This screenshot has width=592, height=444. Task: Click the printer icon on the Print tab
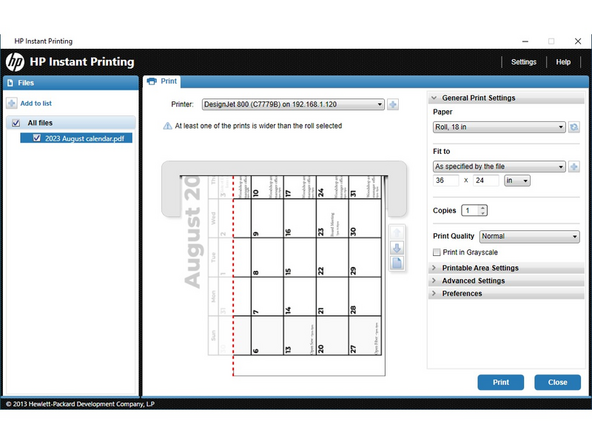tap(152, 81)
